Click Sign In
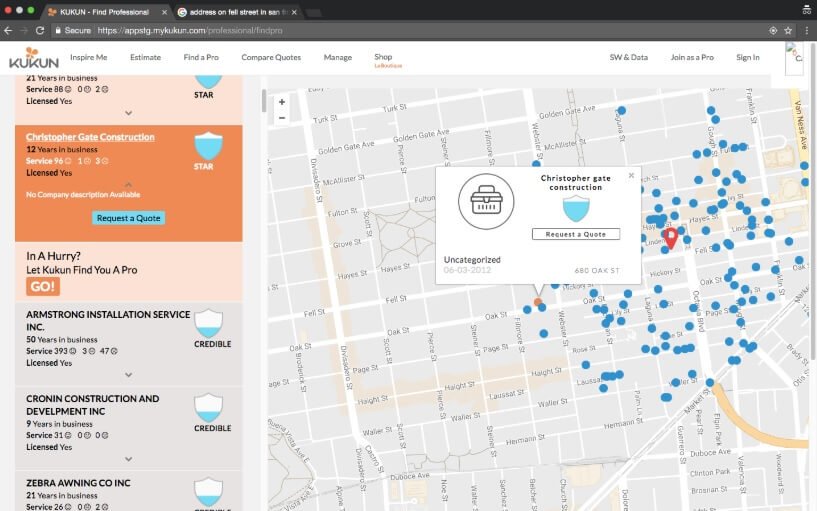Image resolution: width=817 pixels, height=511 pixels. coord(748,57)
